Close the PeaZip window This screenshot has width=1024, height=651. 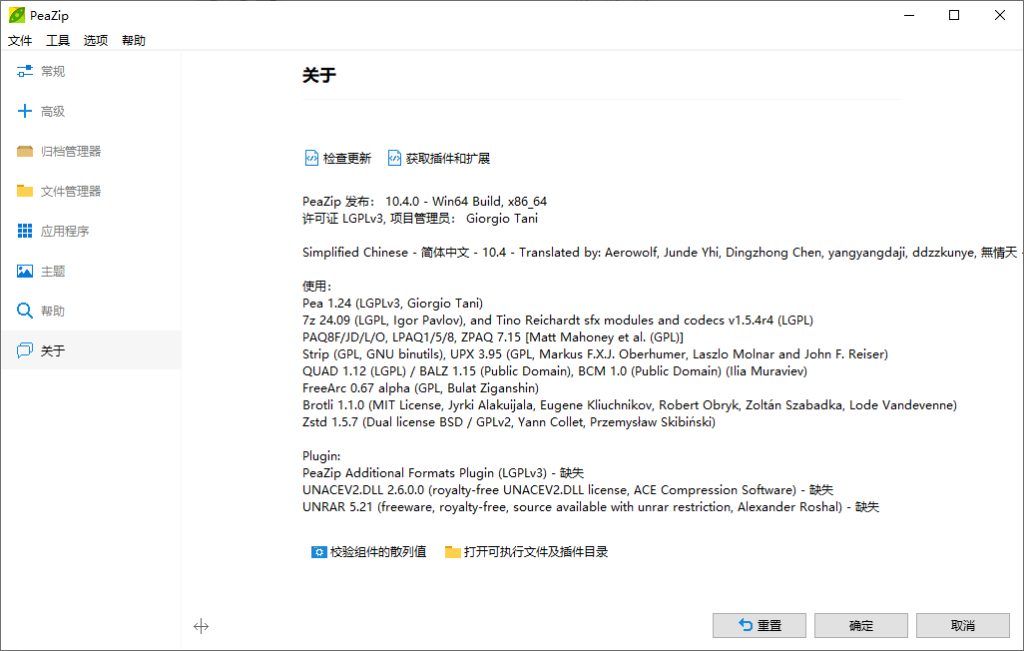click(1000, 15)
